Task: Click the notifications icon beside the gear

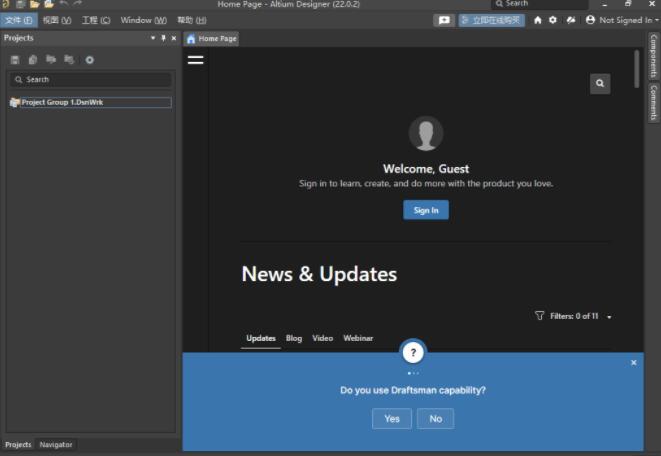Action: (571, 20)
